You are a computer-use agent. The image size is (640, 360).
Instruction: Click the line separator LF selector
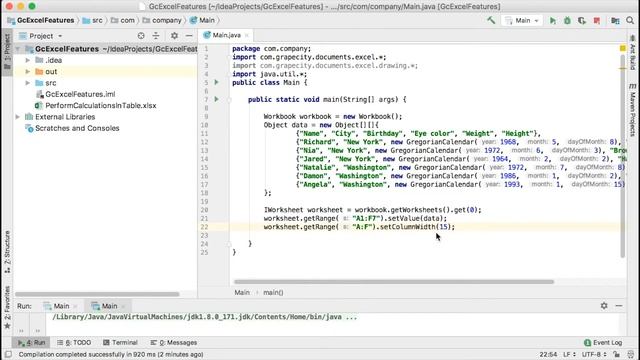tap(569, 354)
